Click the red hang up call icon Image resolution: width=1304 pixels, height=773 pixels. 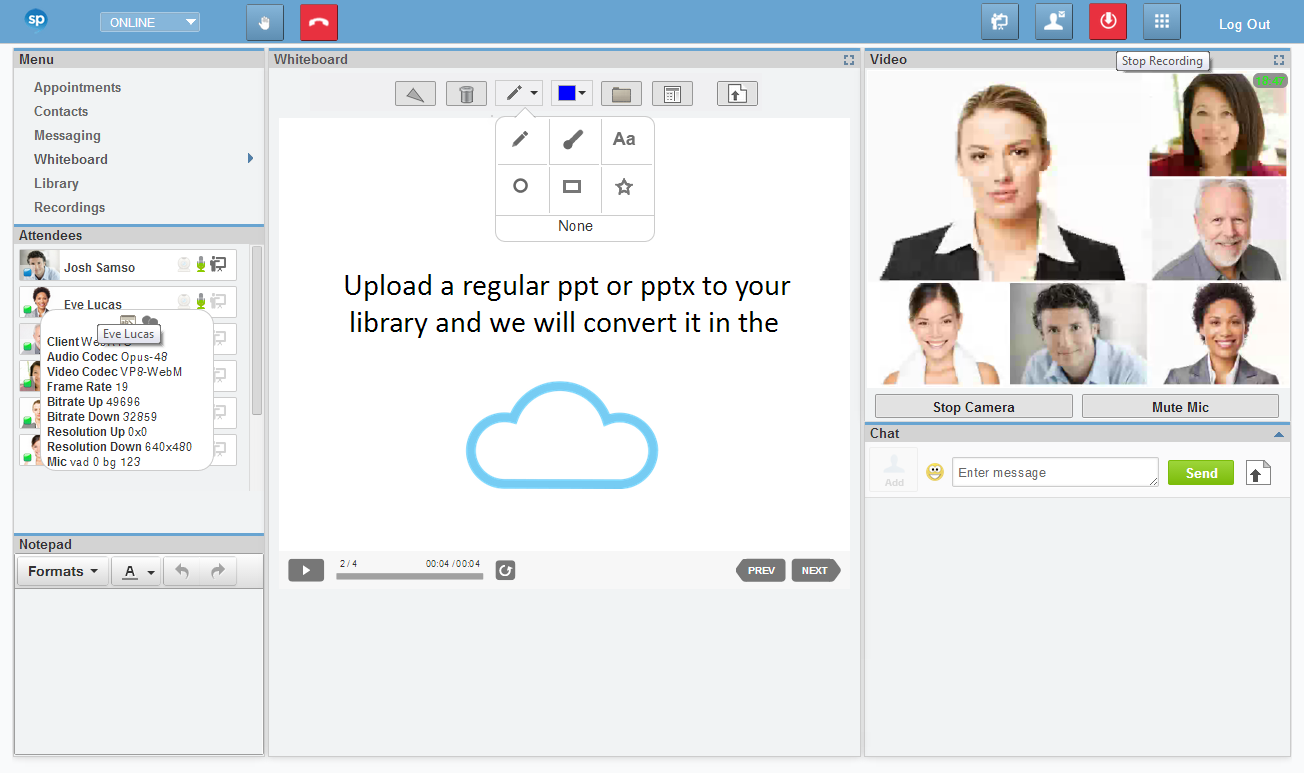(319, 22)
